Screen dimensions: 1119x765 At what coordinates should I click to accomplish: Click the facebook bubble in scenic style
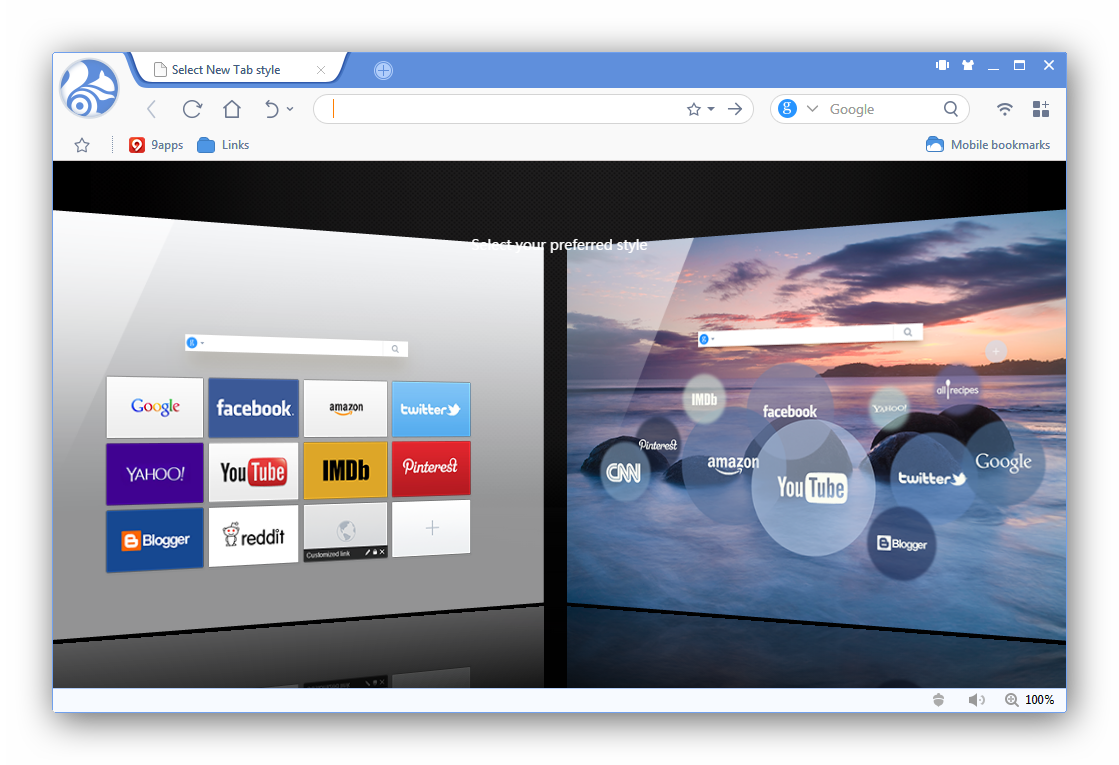pos(790,411)
